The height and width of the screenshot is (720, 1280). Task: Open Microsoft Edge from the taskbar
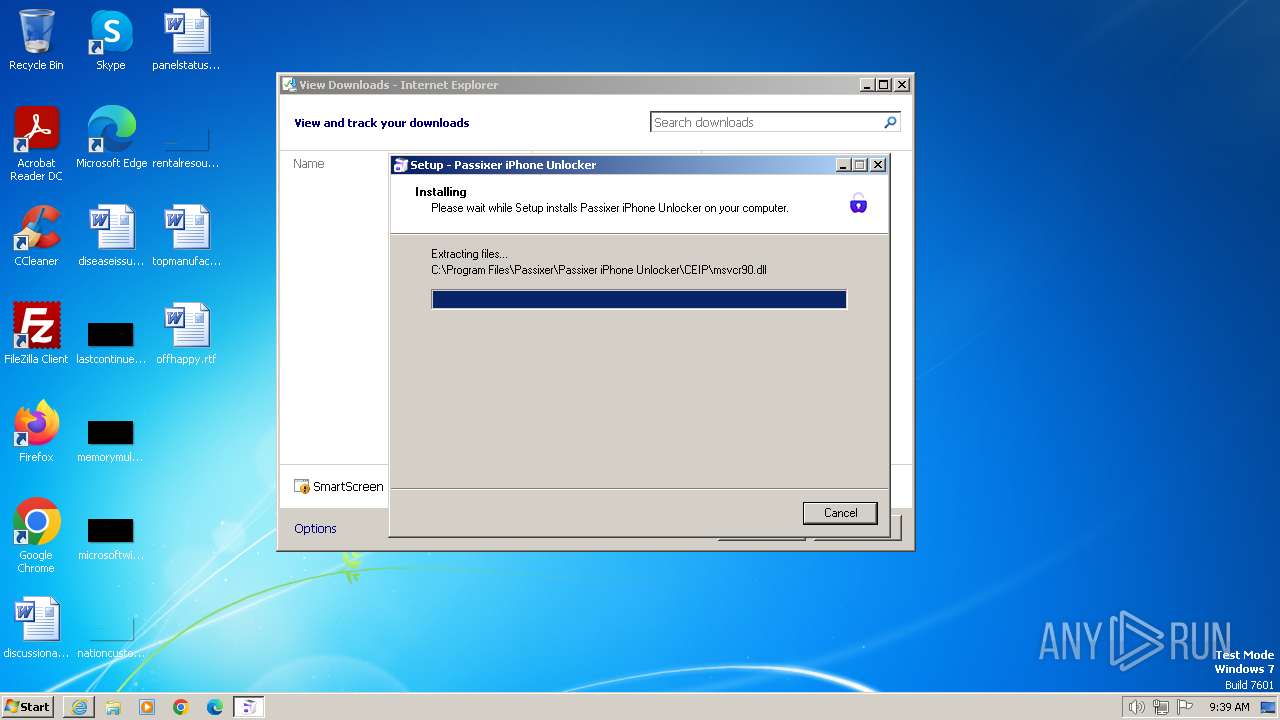click(215, 707)
